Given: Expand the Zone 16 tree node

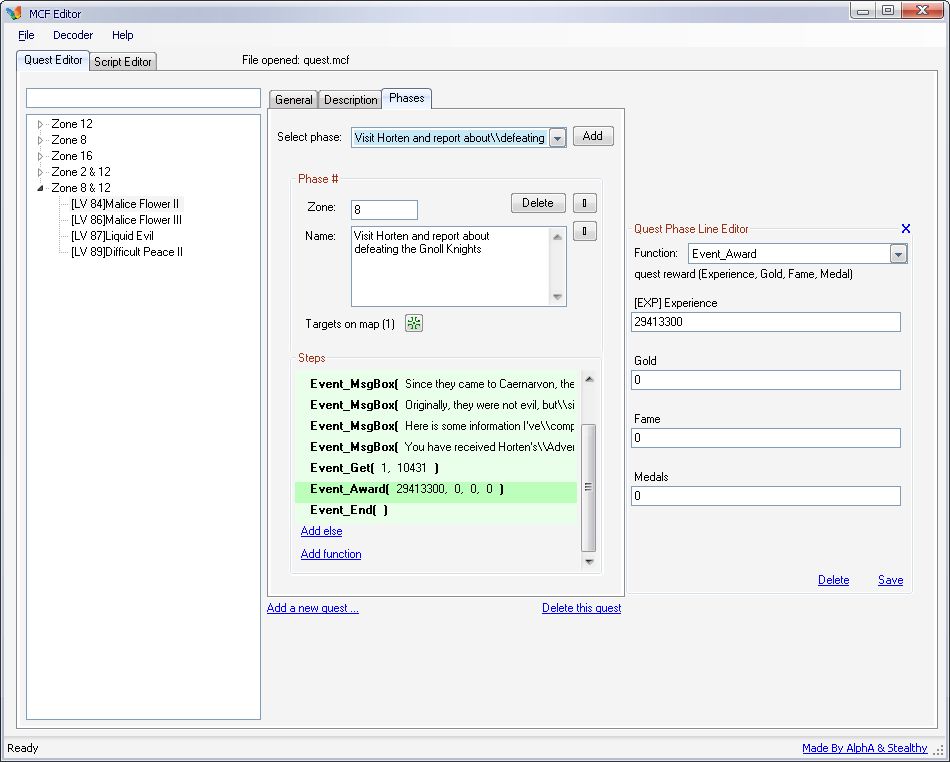Looking at the screenshot, I should pyautogui.click(x=41, y=156).
